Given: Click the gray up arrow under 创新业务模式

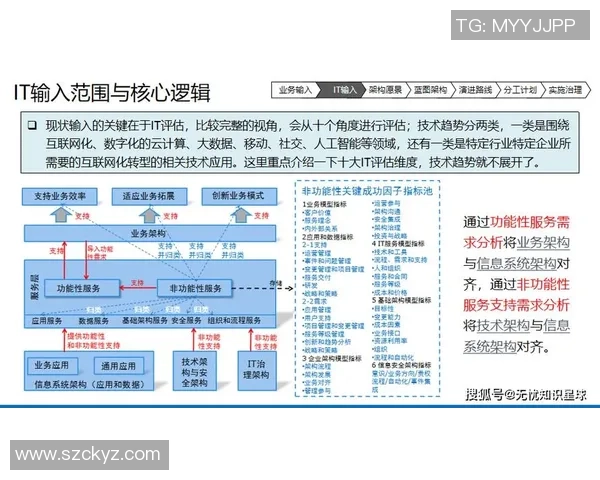Looking at the screenshot, I should click(x=241, y=215).
